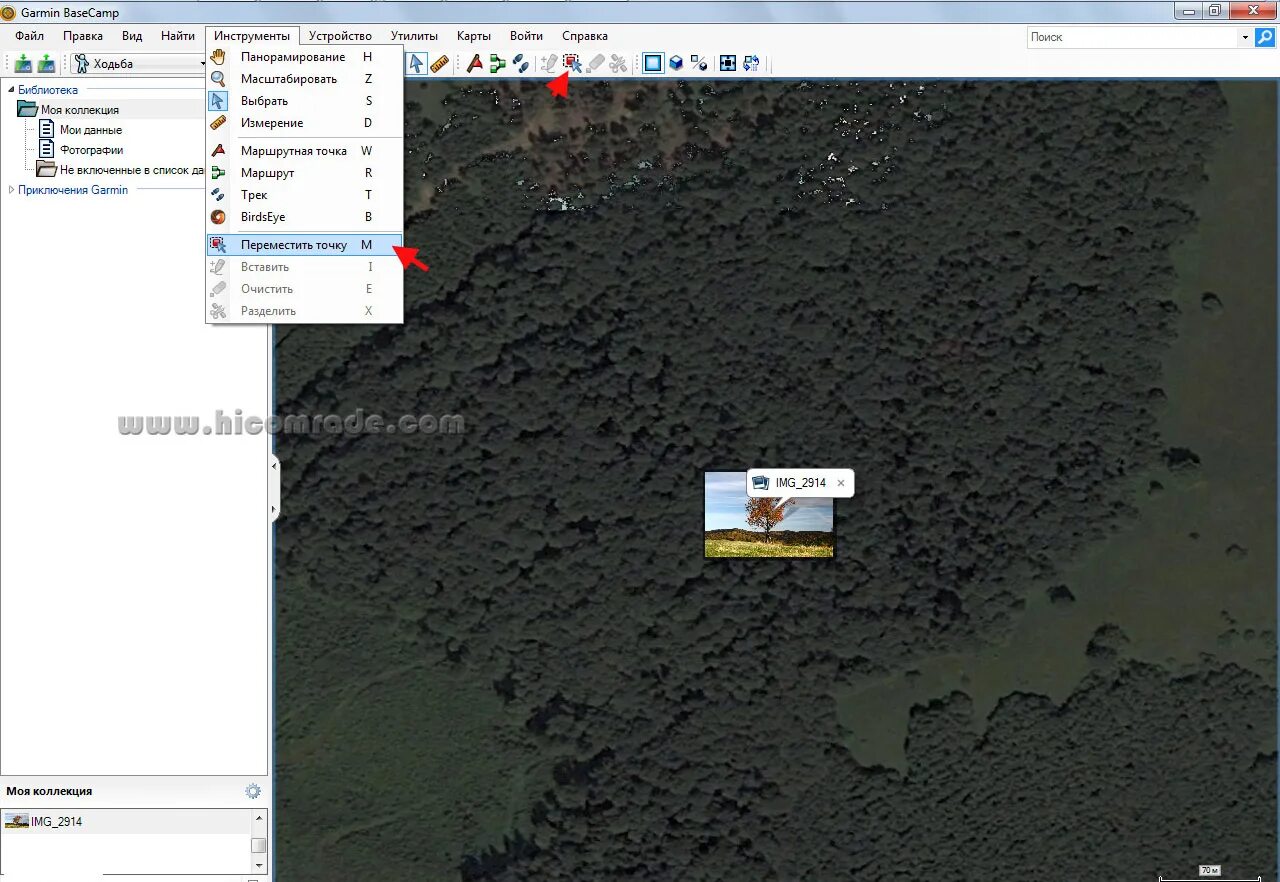Image resolution: width=1280 pixels, height=882 pixels.
Task: Select the Move Point tool in toolbar
Action: (x=572, y=64)
